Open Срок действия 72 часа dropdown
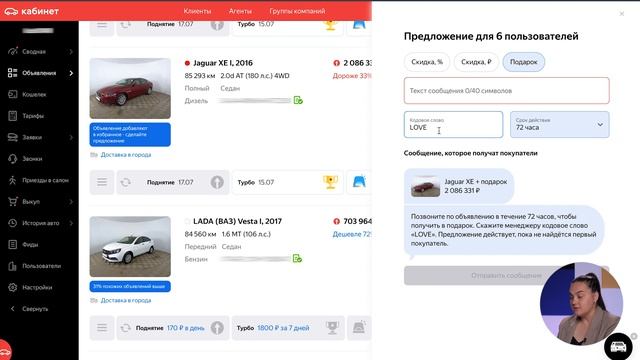Screen dimensions: 640x360 tap(560, 124)
